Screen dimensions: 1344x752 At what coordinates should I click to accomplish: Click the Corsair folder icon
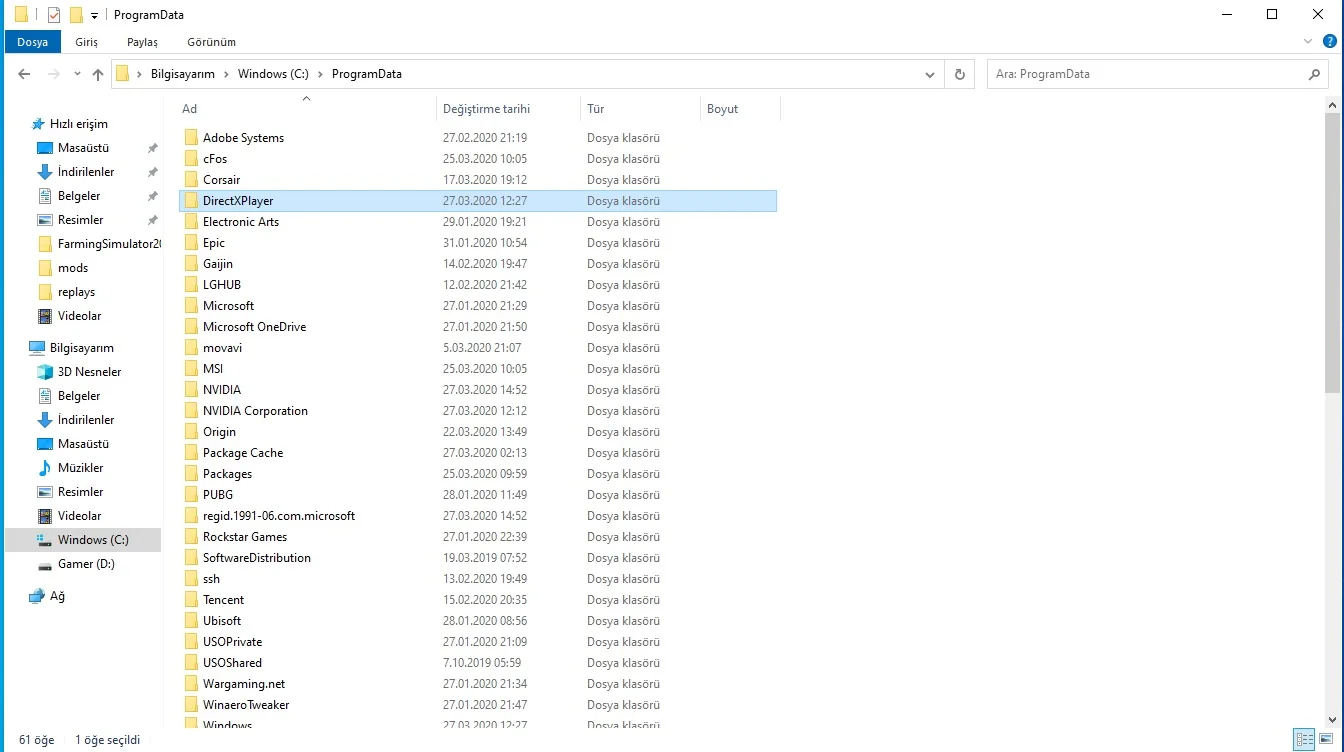coord(191,180)
